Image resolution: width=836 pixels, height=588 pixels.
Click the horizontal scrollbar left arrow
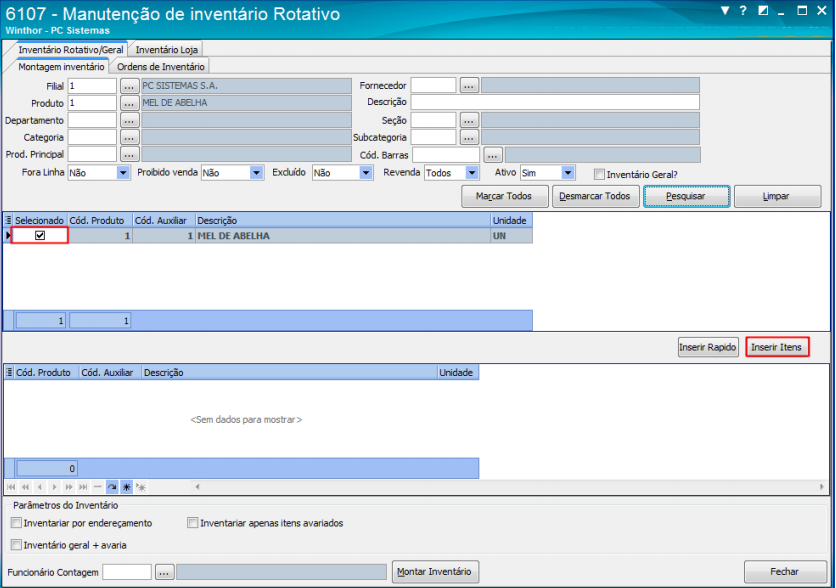pyautogui.click(x=198, y=487)
